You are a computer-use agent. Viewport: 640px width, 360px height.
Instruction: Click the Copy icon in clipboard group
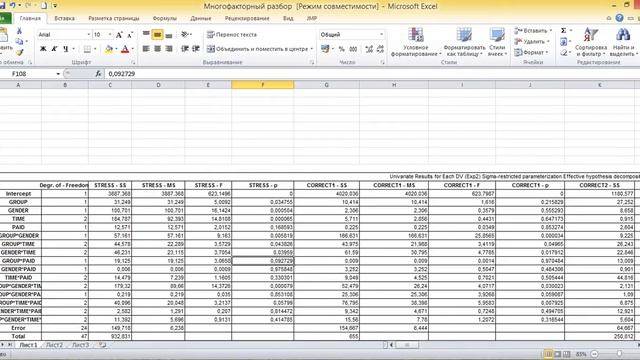point(19,41)
